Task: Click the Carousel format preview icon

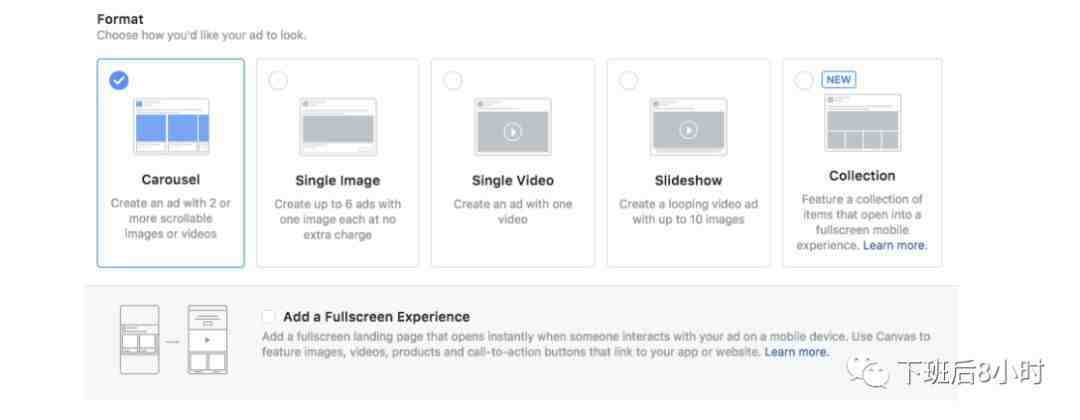Action: pos(172,126)
